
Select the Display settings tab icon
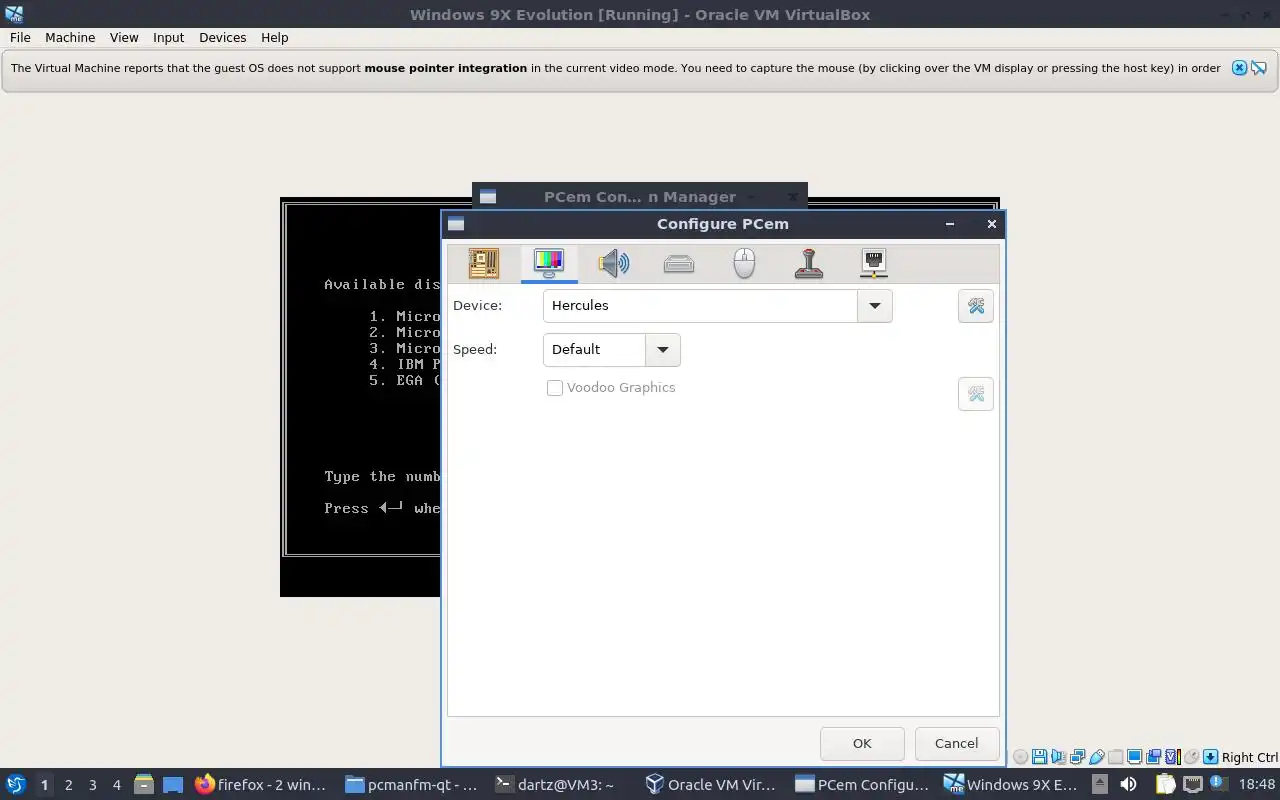(x=549, y=263)
